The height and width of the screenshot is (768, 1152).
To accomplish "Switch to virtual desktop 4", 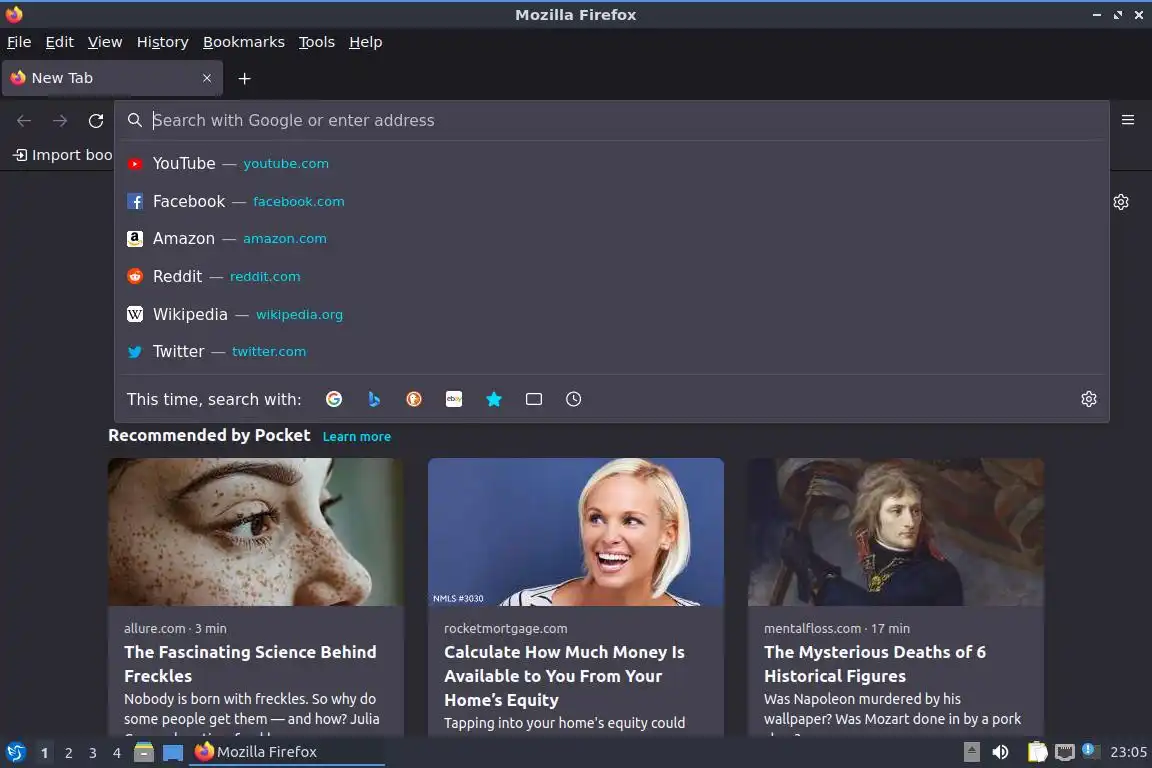I will tap(117, 753).
